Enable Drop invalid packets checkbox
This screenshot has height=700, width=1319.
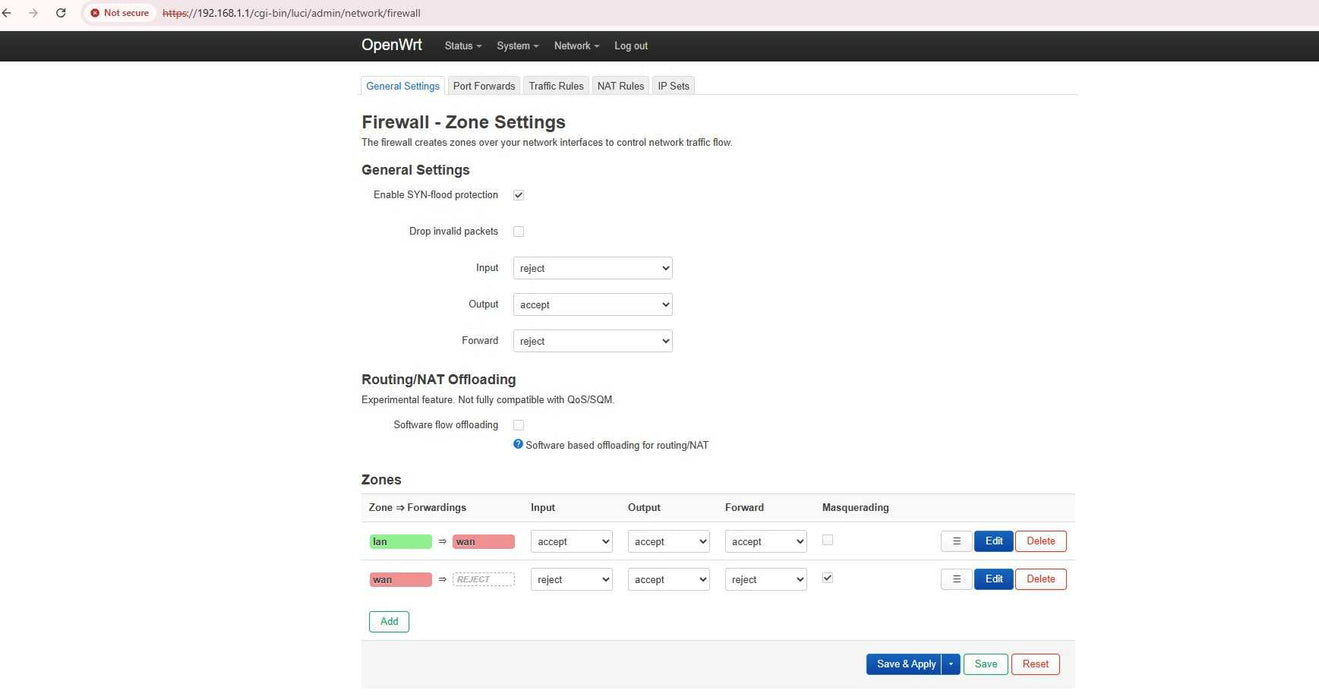[x=518, y=231]
